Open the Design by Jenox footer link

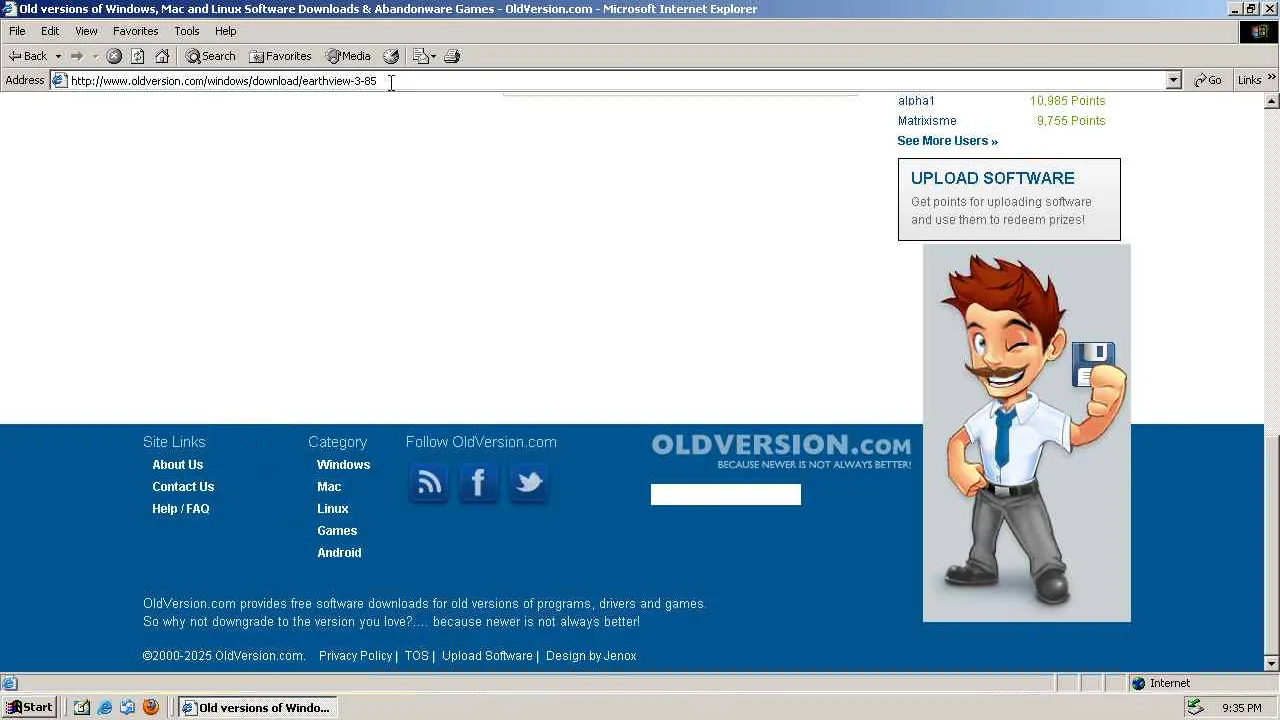click(x=591, y=656)
